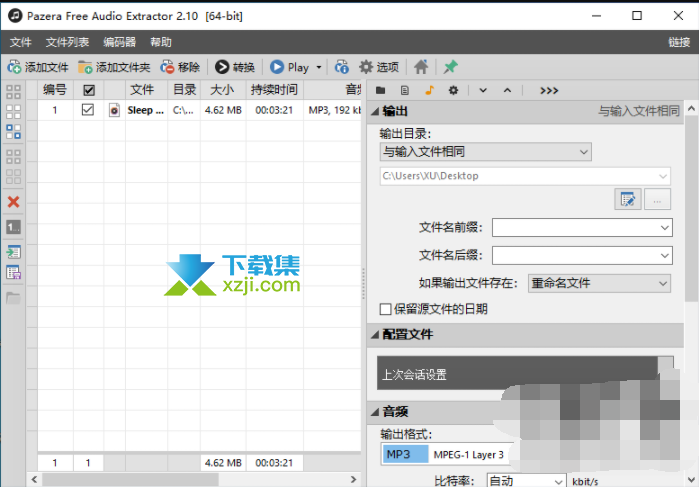The width and height of the screenshot is (699, 487).
Task: Toggle the green pin icon
Action: click(450, 67)
